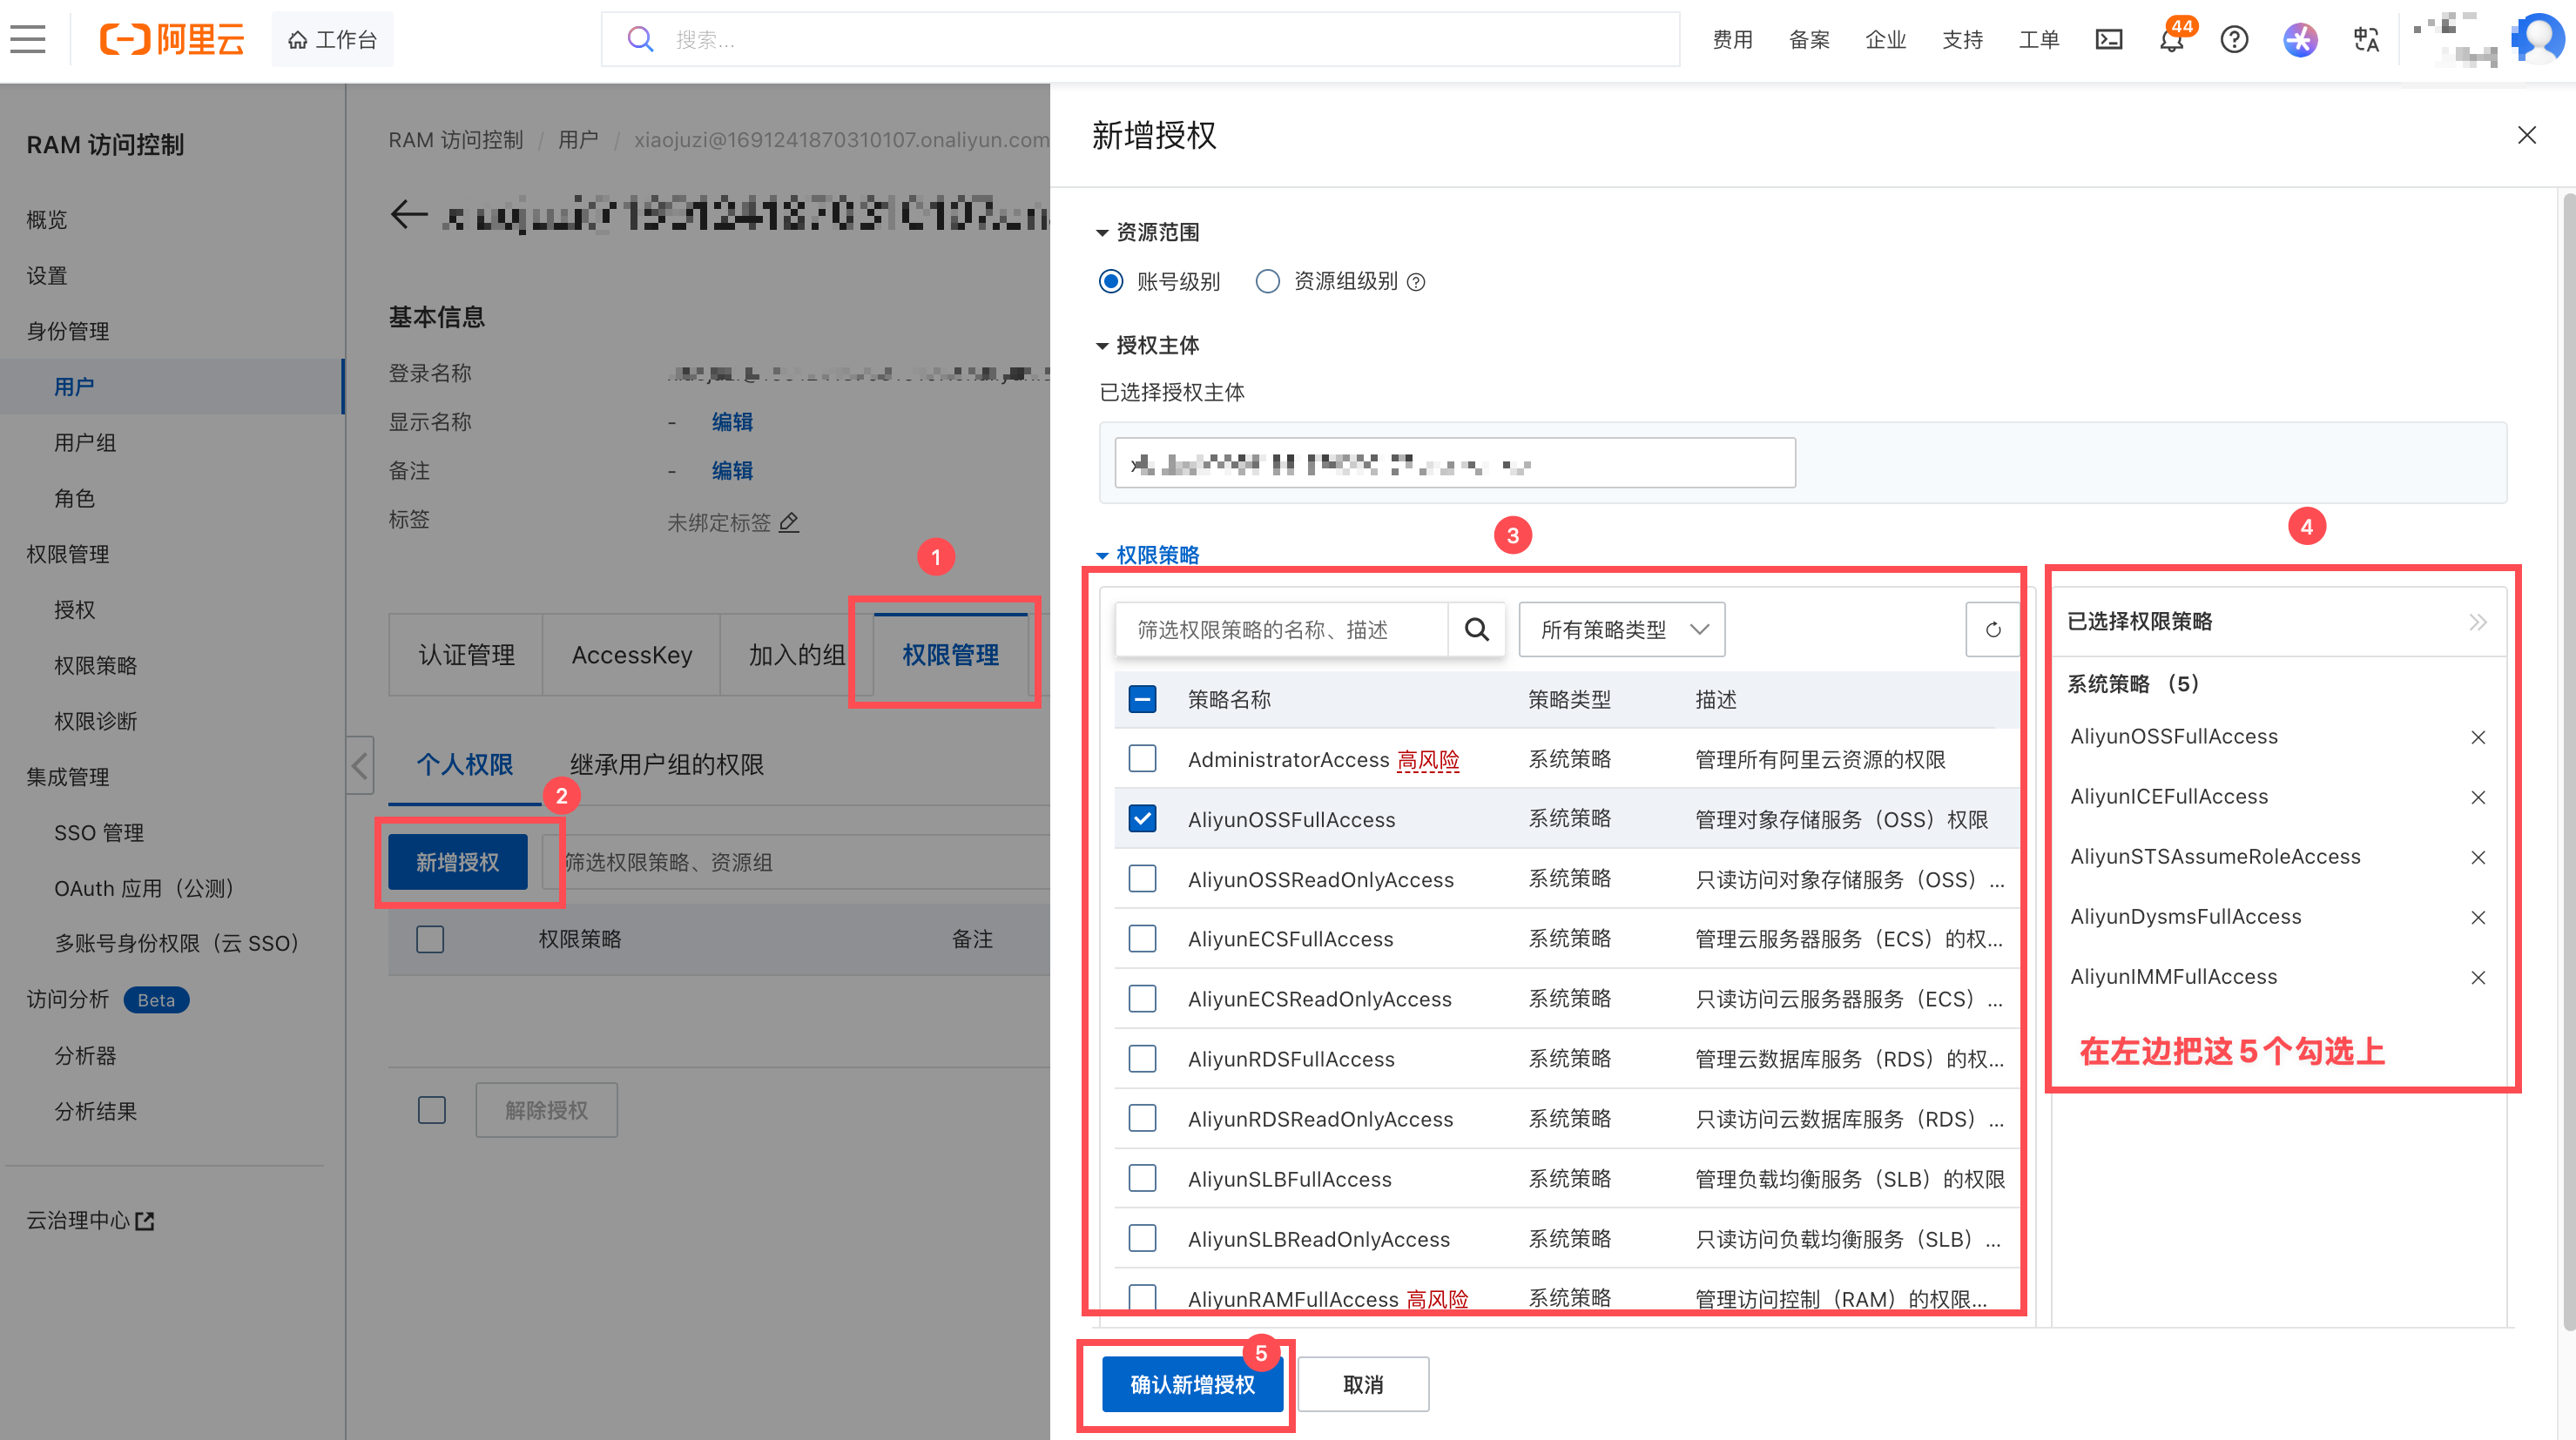Screen dimensions: 2576x1440
Task: Open the AI assistant icon
Action: [2300, 40]
